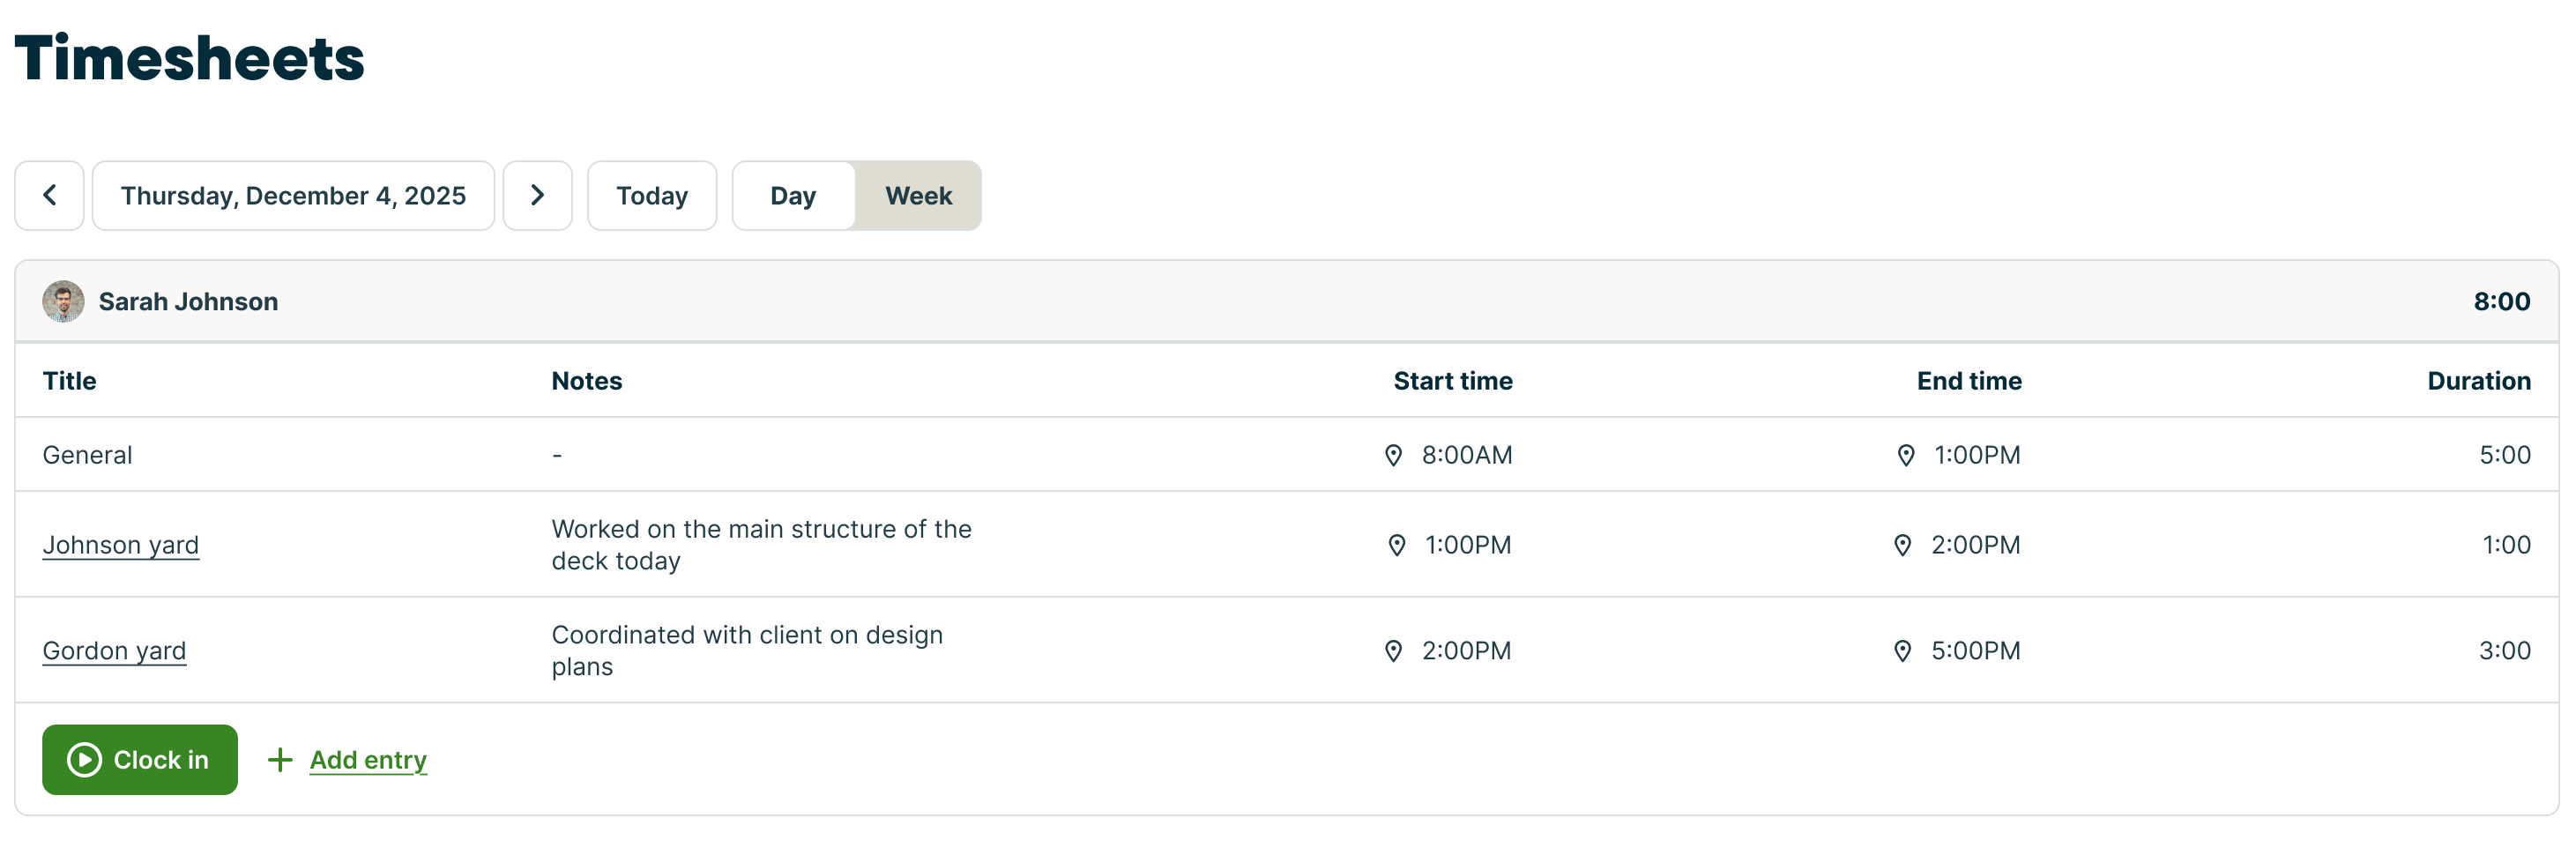The height and width of the screenshot is (855, 2576).
Task: Go to next day arrow
Action: click(537, 196)
